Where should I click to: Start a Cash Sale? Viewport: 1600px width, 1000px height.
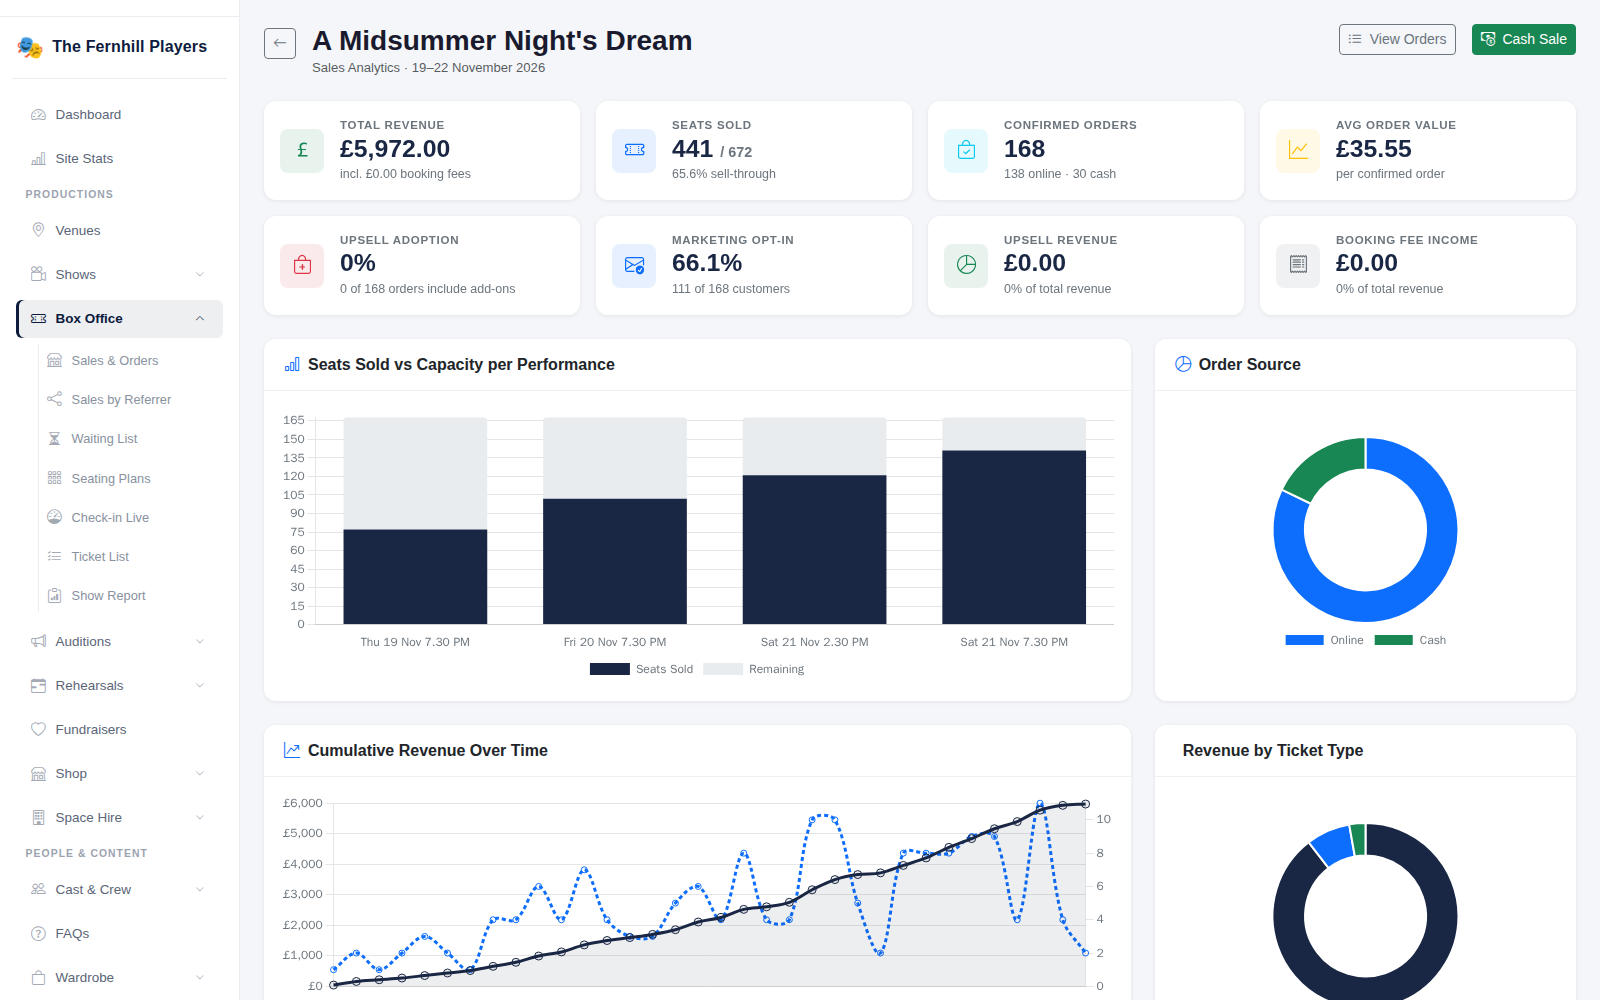click(x=1523, y=39)
